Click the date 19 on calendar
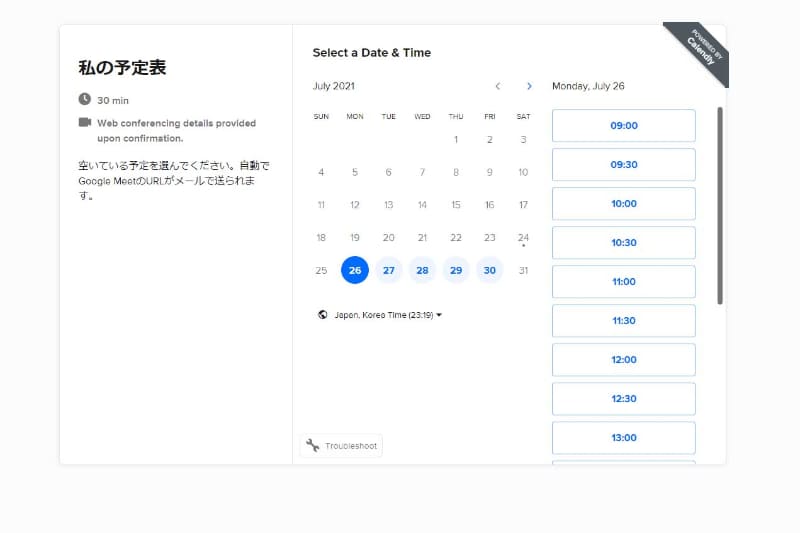Viewport: 800px width, 533px height. coord(355,238)
